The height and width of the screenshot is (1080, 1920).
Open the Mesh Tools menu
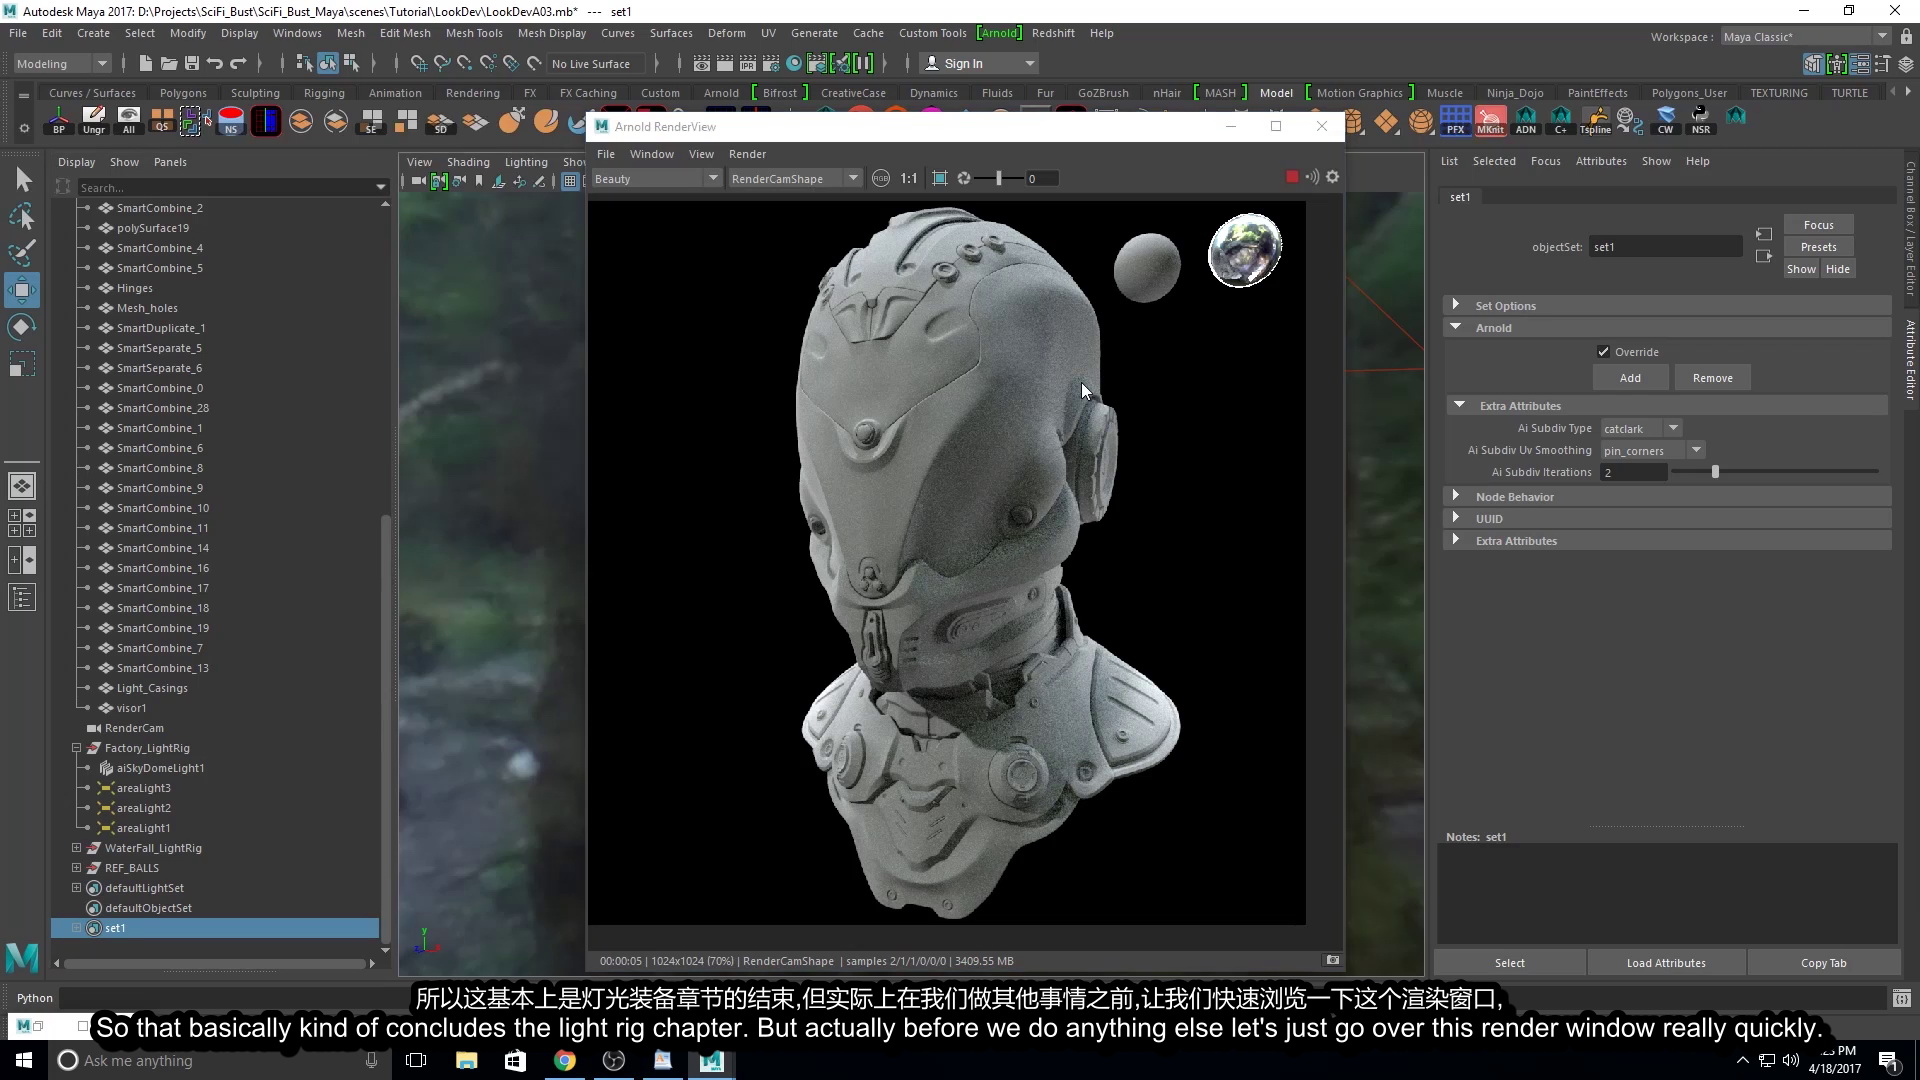point(474,33)
